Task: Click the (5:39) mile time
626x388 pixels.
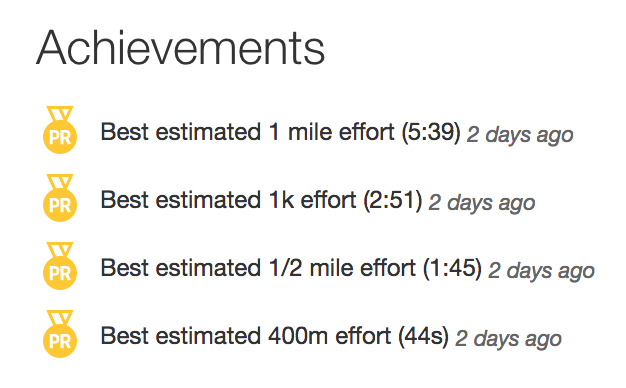Action: tap(431, 132)
